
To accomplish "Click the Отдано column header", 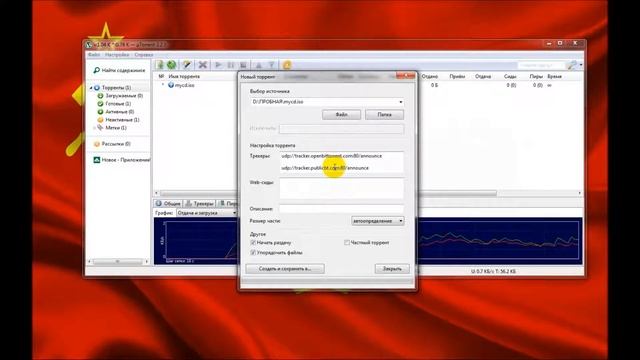I will pos(430,76).
